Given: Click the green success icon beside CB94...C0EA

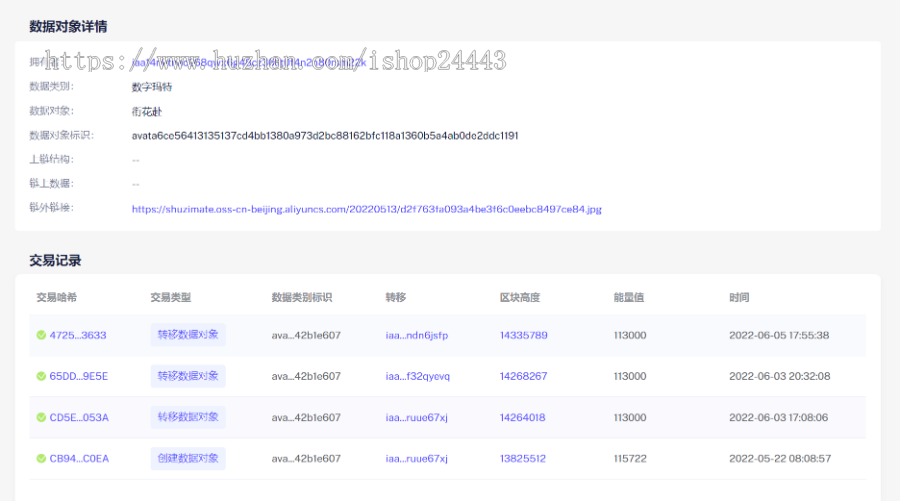Looking at the screenshot, I should tap(41, 459).
